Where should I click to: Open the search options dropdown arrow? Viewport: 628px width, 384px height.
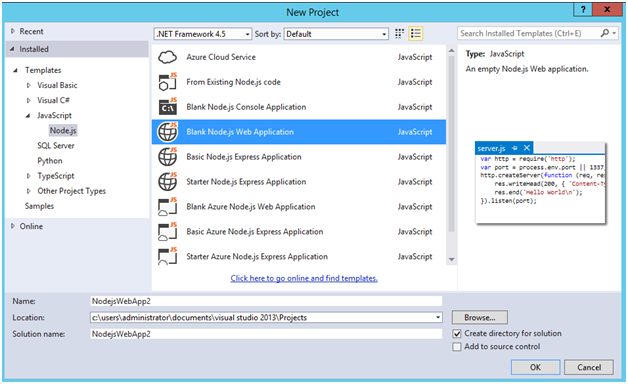(614, 33)
